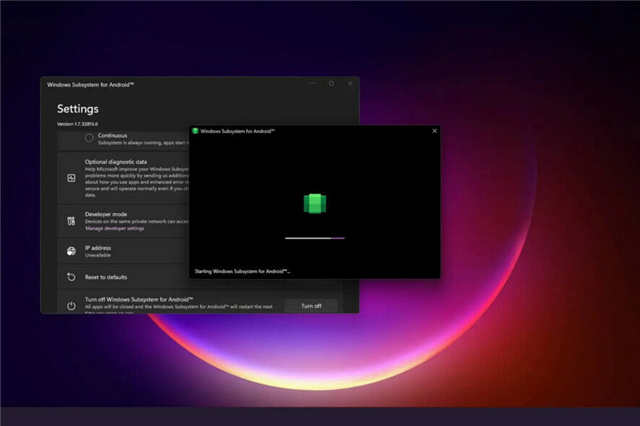The height and width of the screenshot is (426, 640).
Task: Click 'Turn off Windows Subsystem for Android' heading
Action: [x=139, y=299]
